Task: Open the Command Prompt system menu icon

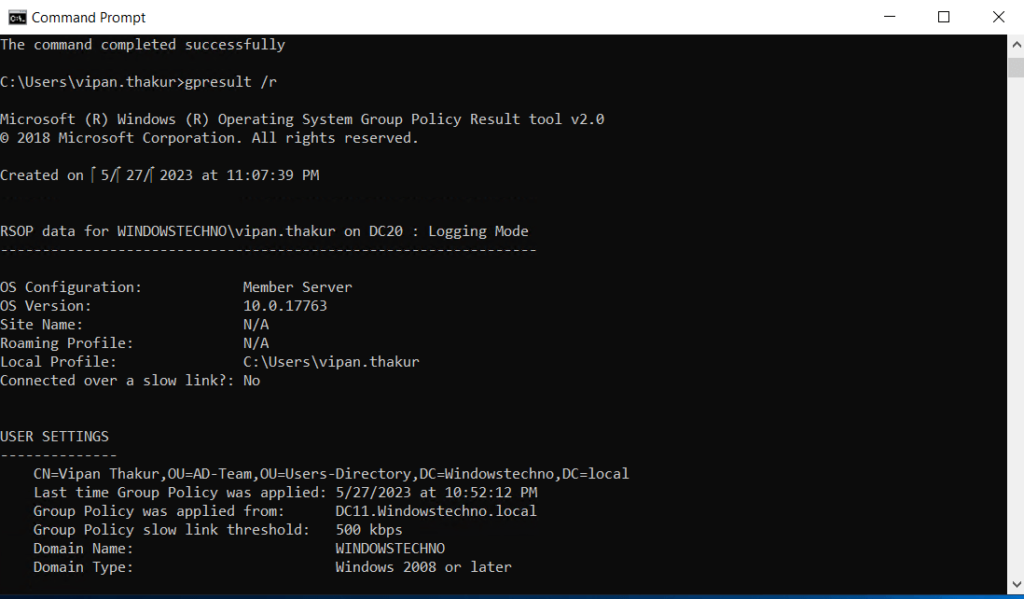Action: tap(16, 17)
